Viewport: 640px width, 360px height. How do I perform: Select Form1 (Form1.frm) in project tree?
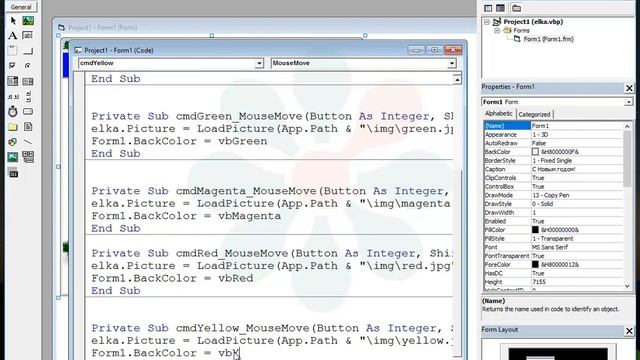coord(548,39)
